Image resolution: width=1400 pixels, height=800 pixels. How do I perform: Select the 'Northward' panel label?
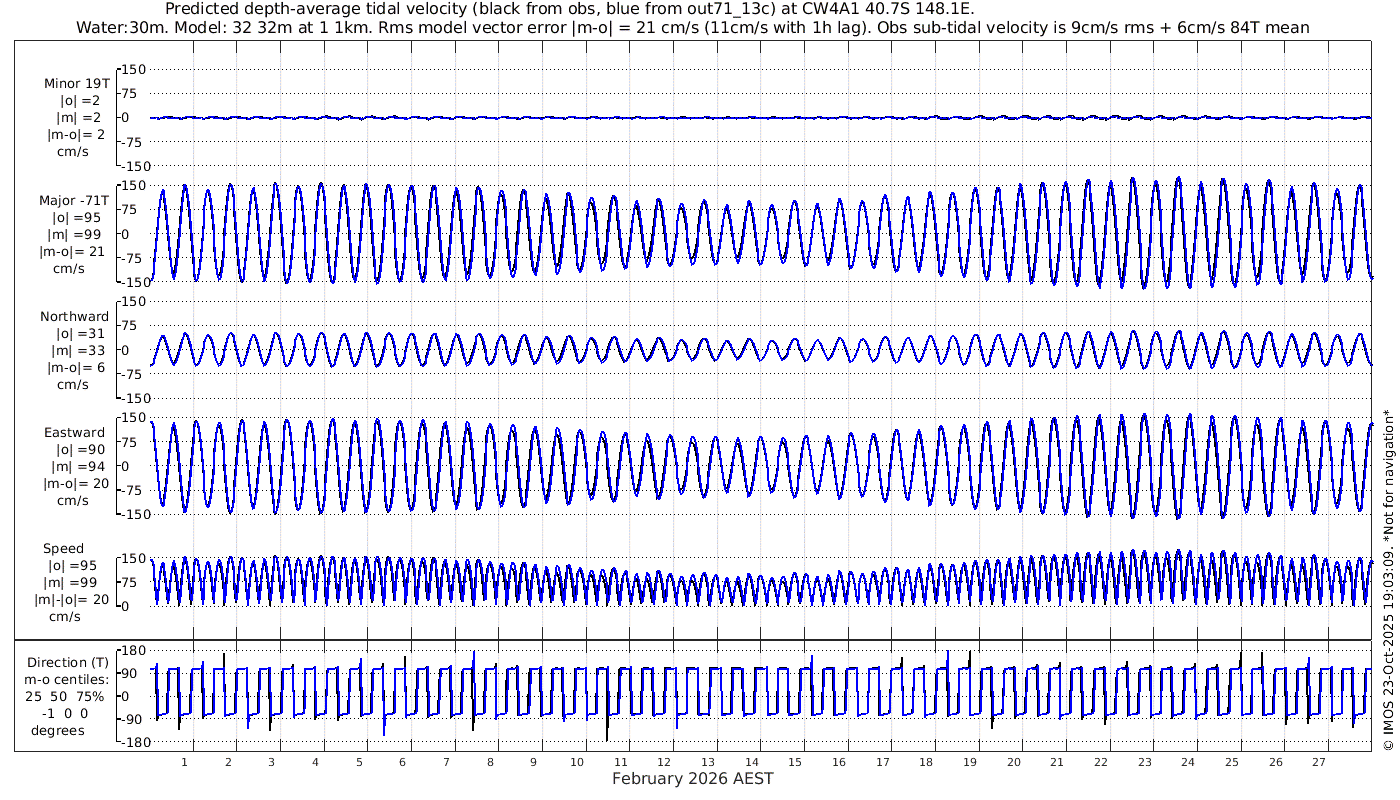pyautogui.click(x=74, y=317)
